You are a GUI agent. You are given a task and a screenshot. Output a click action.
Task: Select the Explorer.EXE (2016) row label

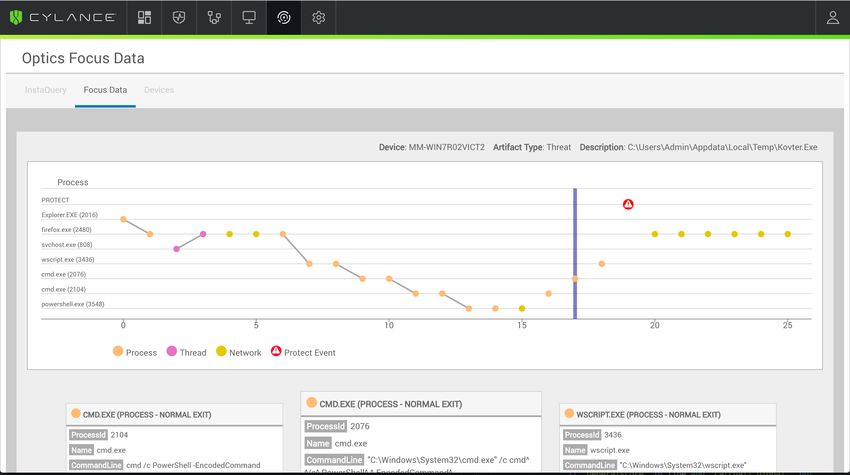coord(69,215)
